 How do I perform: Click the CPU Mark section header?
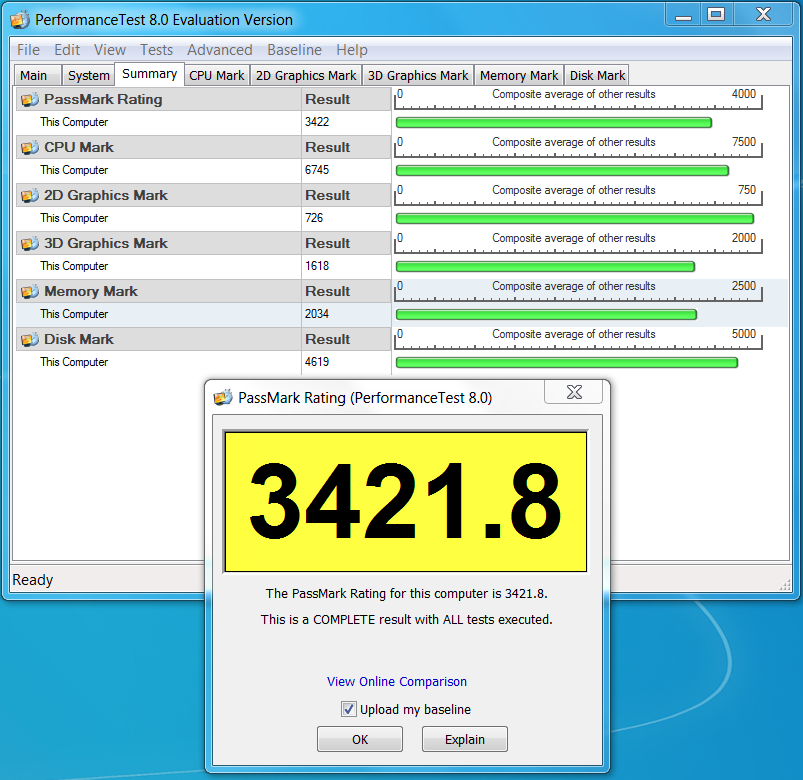pos(159,147)
